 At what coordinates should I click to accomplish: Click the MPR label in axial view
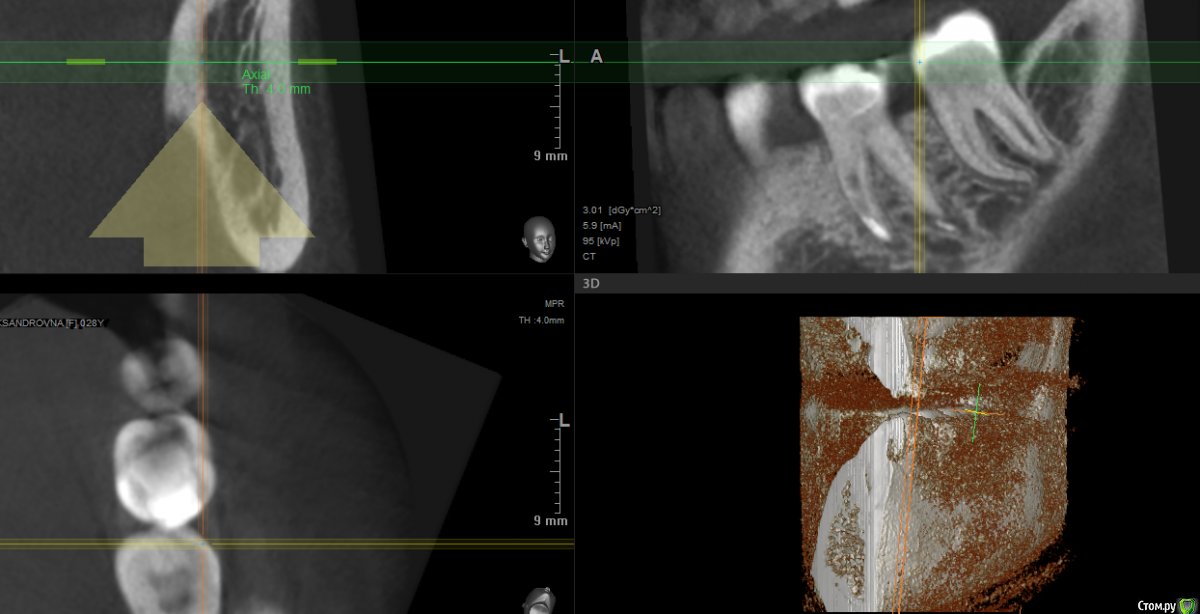click(555, 305)
